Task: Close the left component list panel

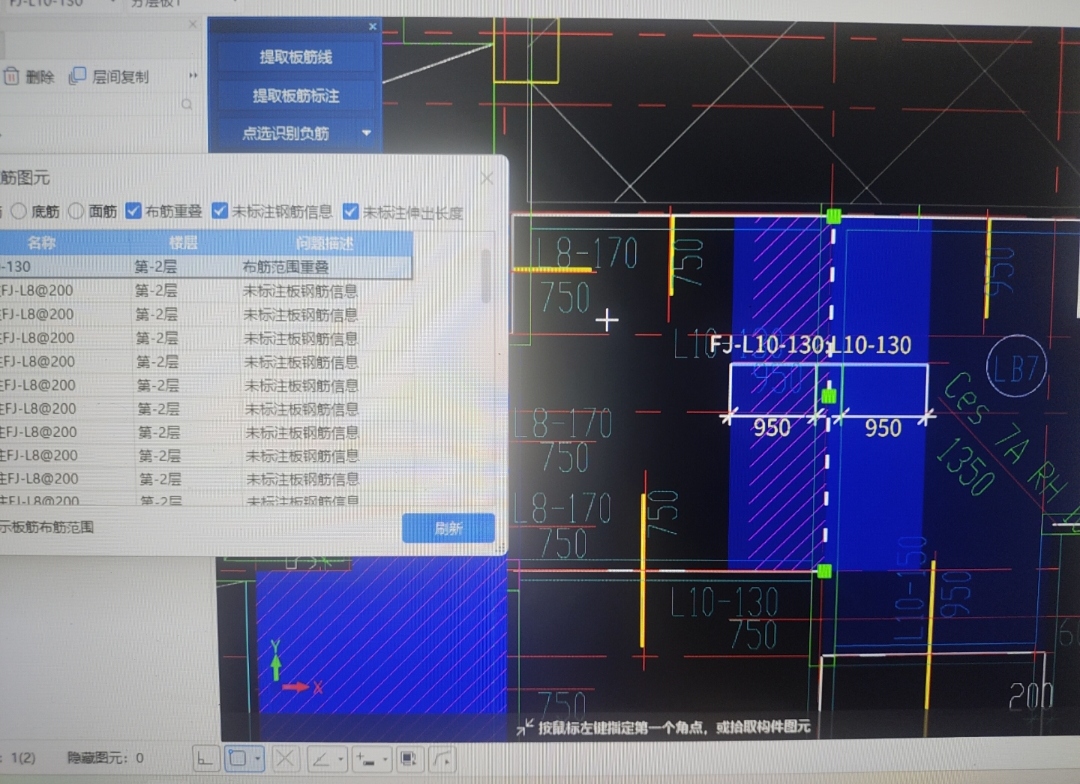Action: point(193,24)
